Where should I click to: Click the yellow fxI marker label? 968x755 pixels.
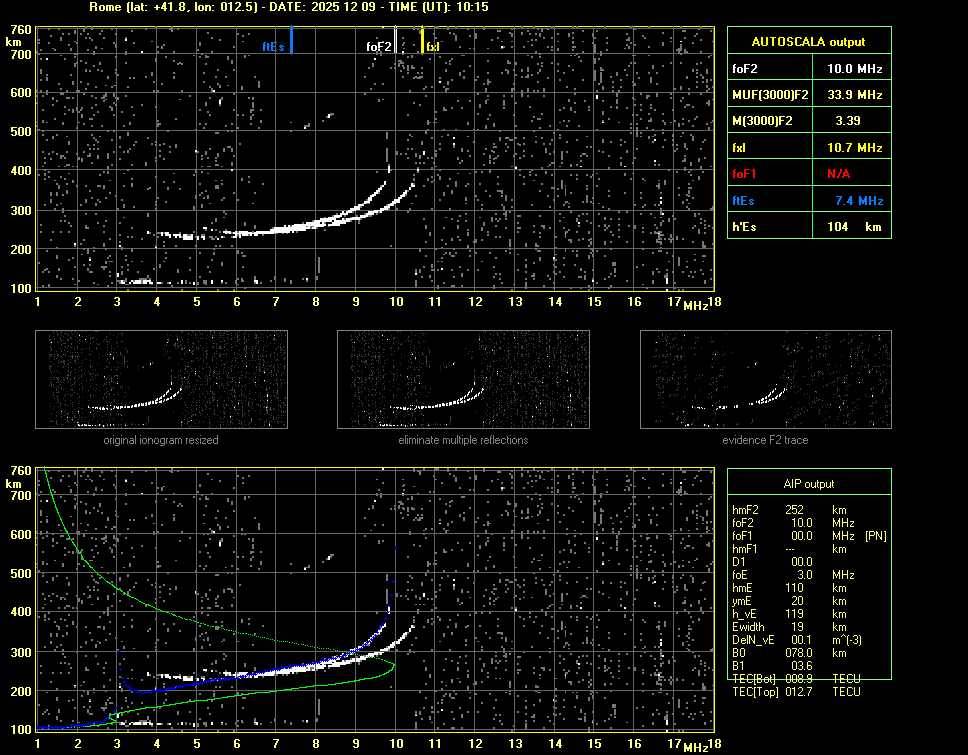click(433, 47)
